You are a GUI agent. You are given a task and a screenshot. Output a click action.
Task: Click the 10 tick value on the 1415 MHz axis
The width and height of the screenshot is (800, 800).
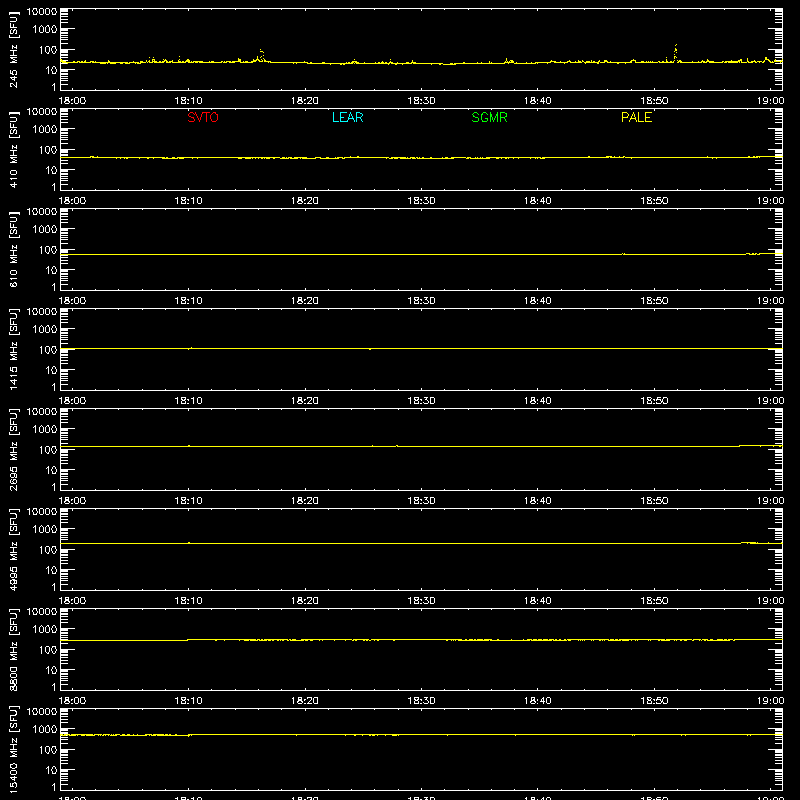click(x=51, y=370)
